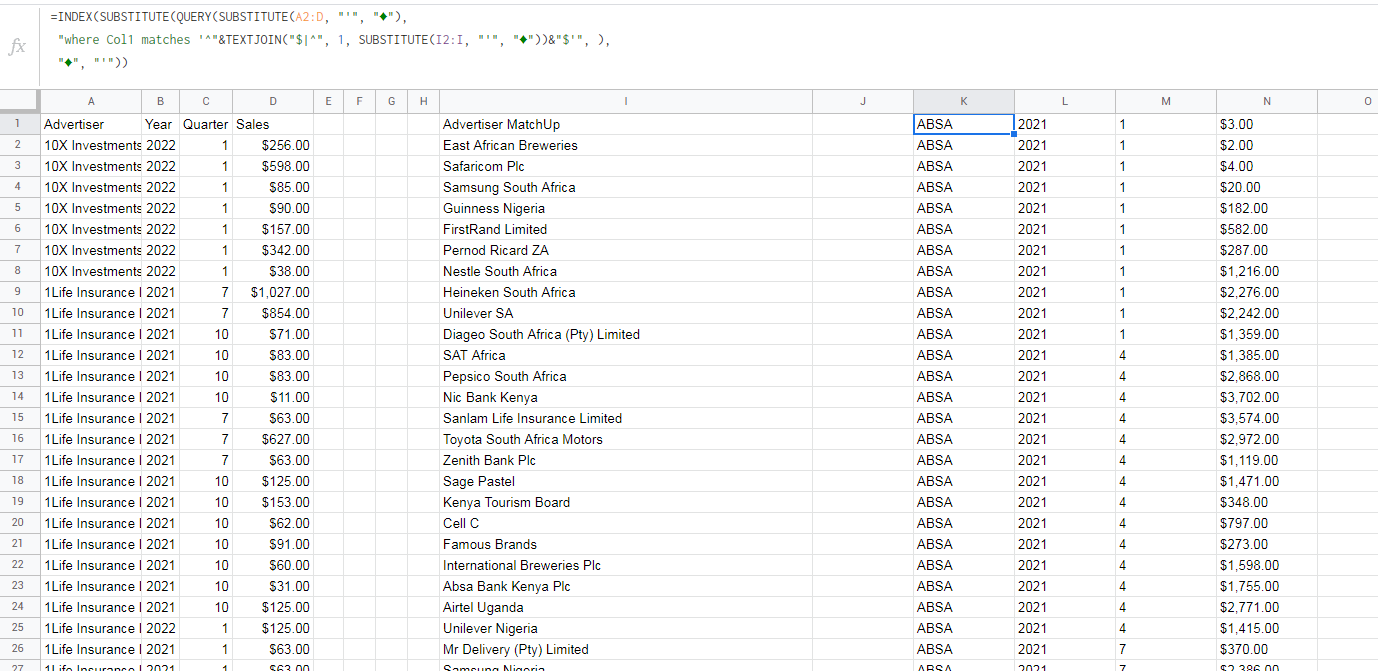Click the Unilever SA cell
The image size is (1378, 671).
pos(626,313)
